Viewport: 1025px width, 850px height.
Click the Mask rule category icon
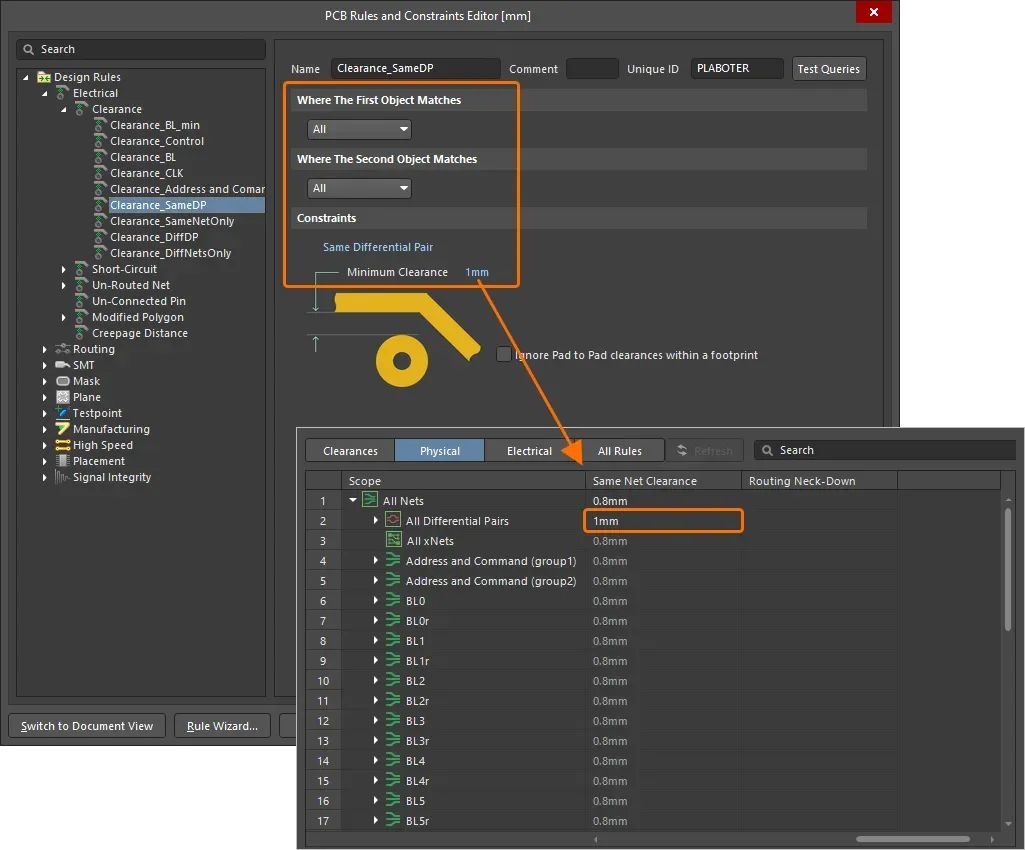coord(63,381)
